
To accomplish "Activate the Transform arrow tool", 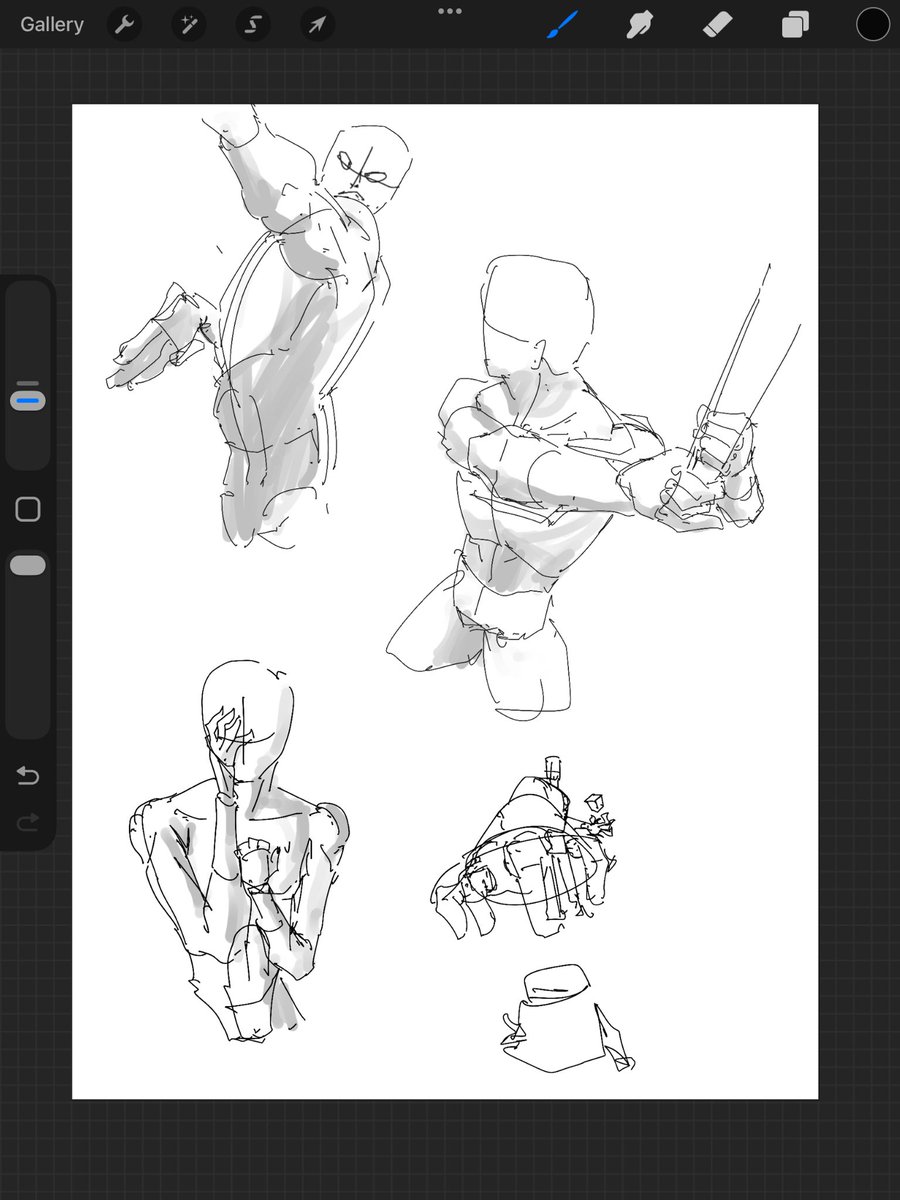I will (x=317, y=25).
